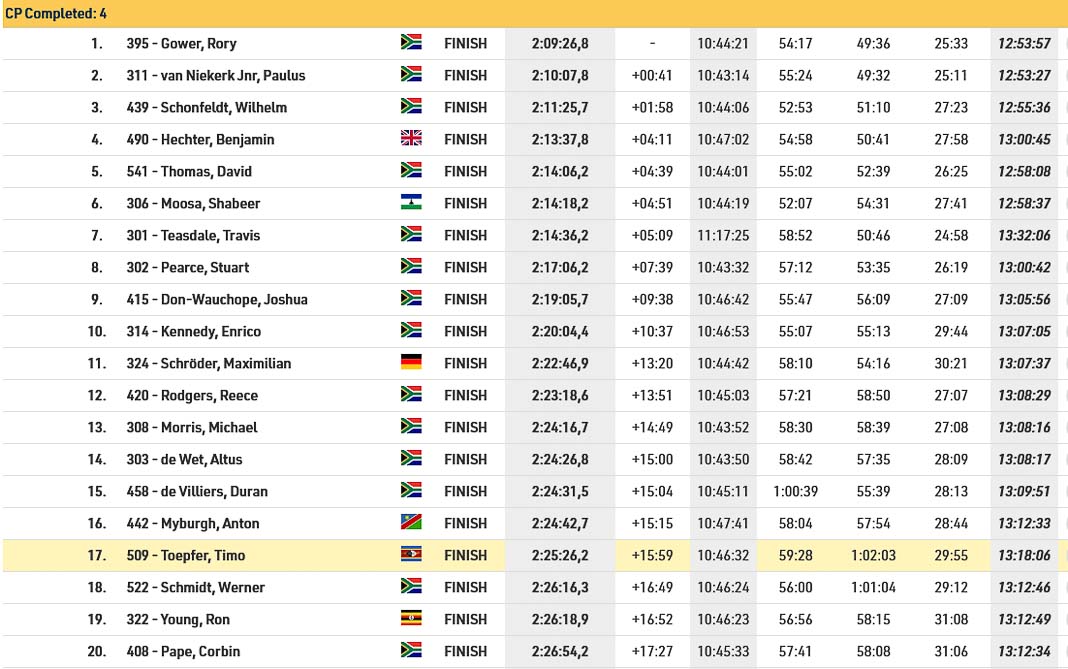Click the German flag beside Schröder, Maximilian
Image resolution: width=1068 pixels, height=669 pixels.
(411, 362)
